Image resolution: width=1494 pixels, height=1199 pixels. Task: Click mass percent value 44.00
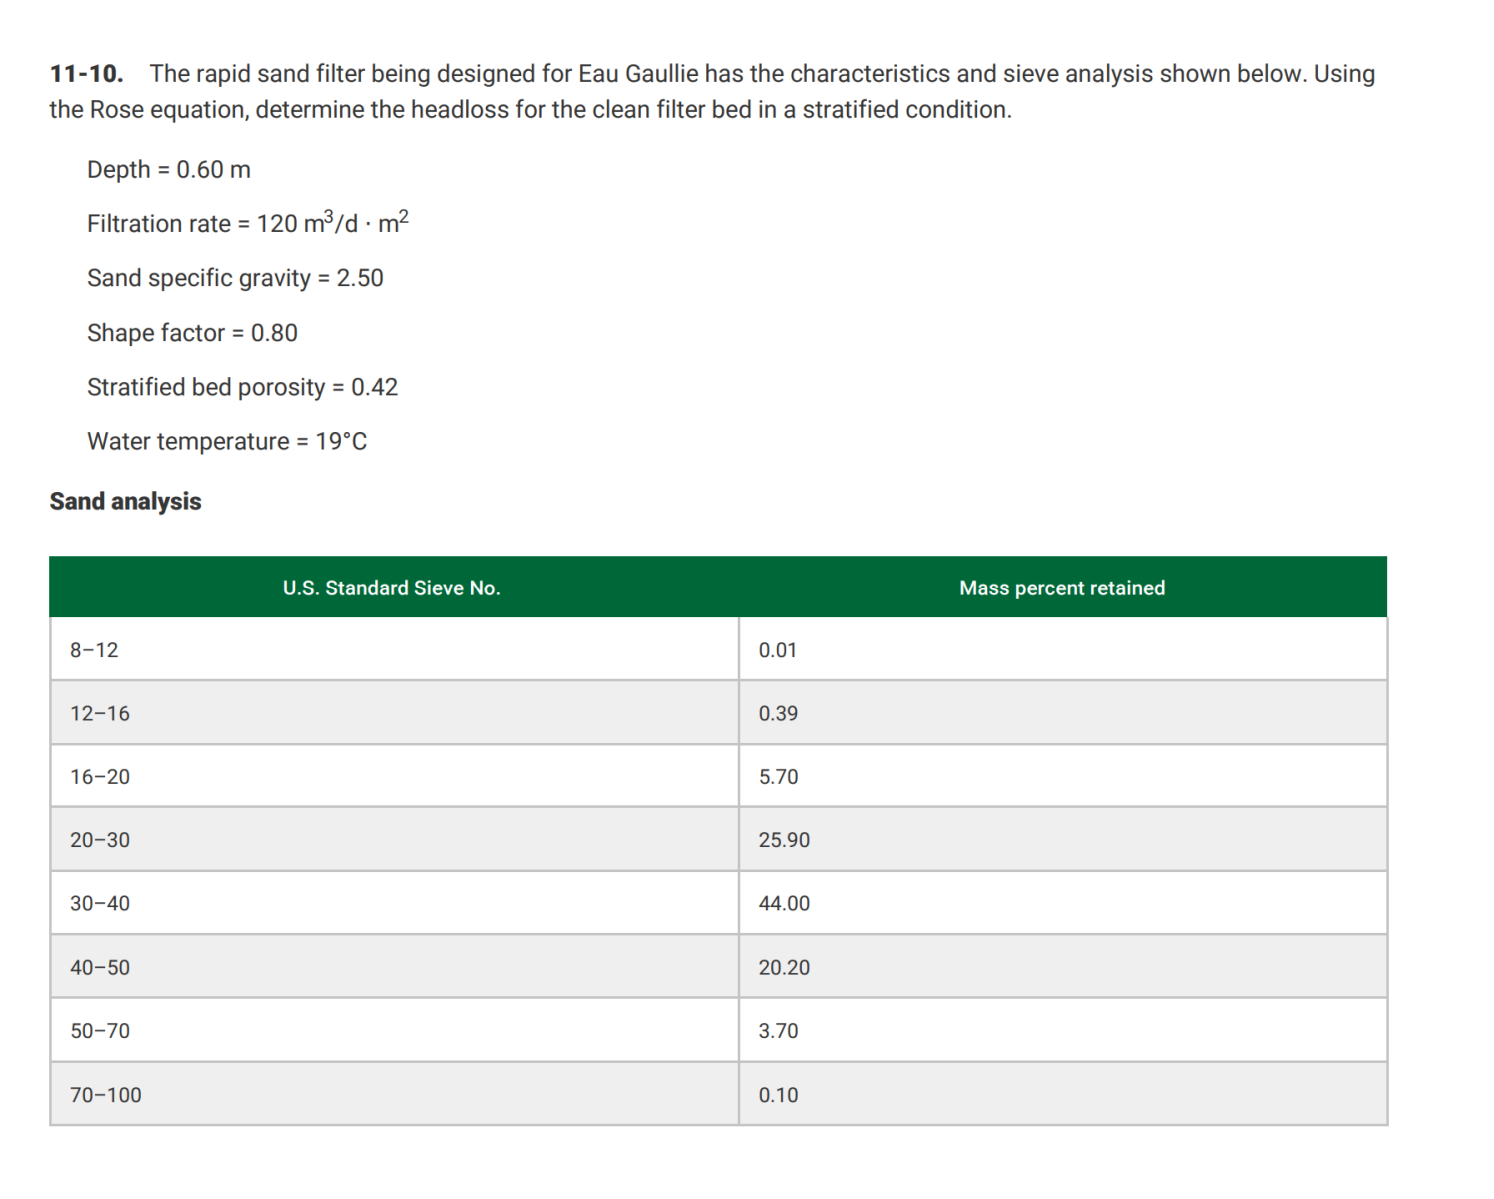pyautogui.click(x=784, y=903)
